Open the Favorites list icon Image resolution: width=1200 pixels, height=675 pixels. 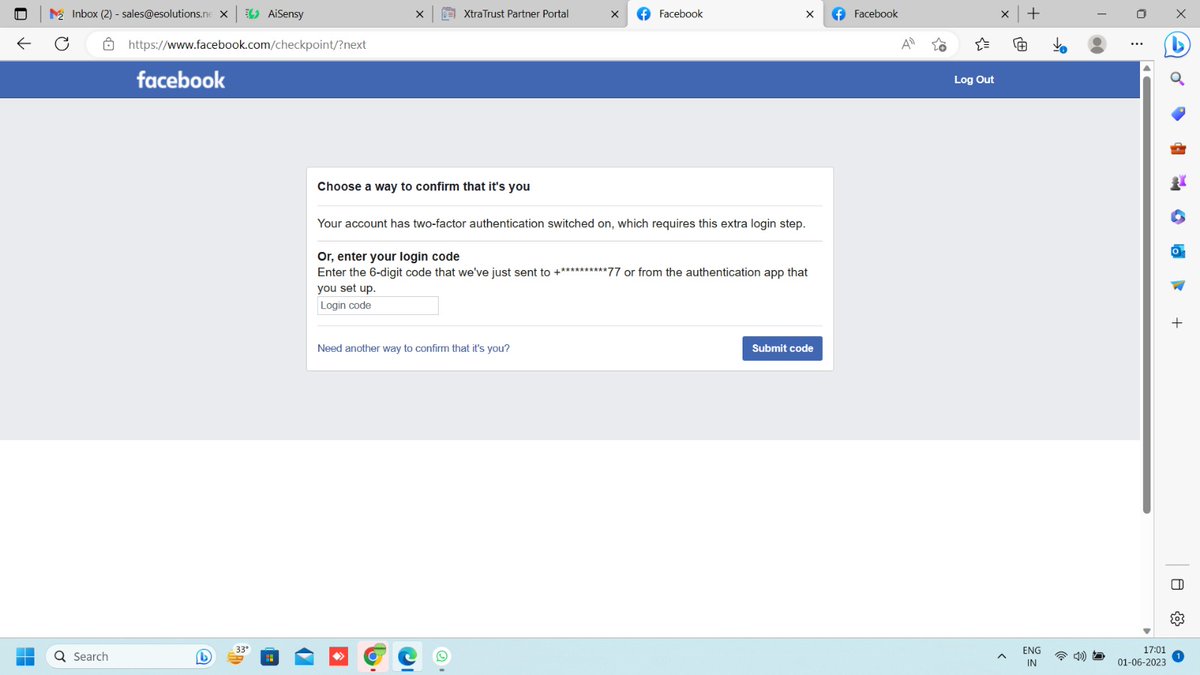tap(982, 44)
